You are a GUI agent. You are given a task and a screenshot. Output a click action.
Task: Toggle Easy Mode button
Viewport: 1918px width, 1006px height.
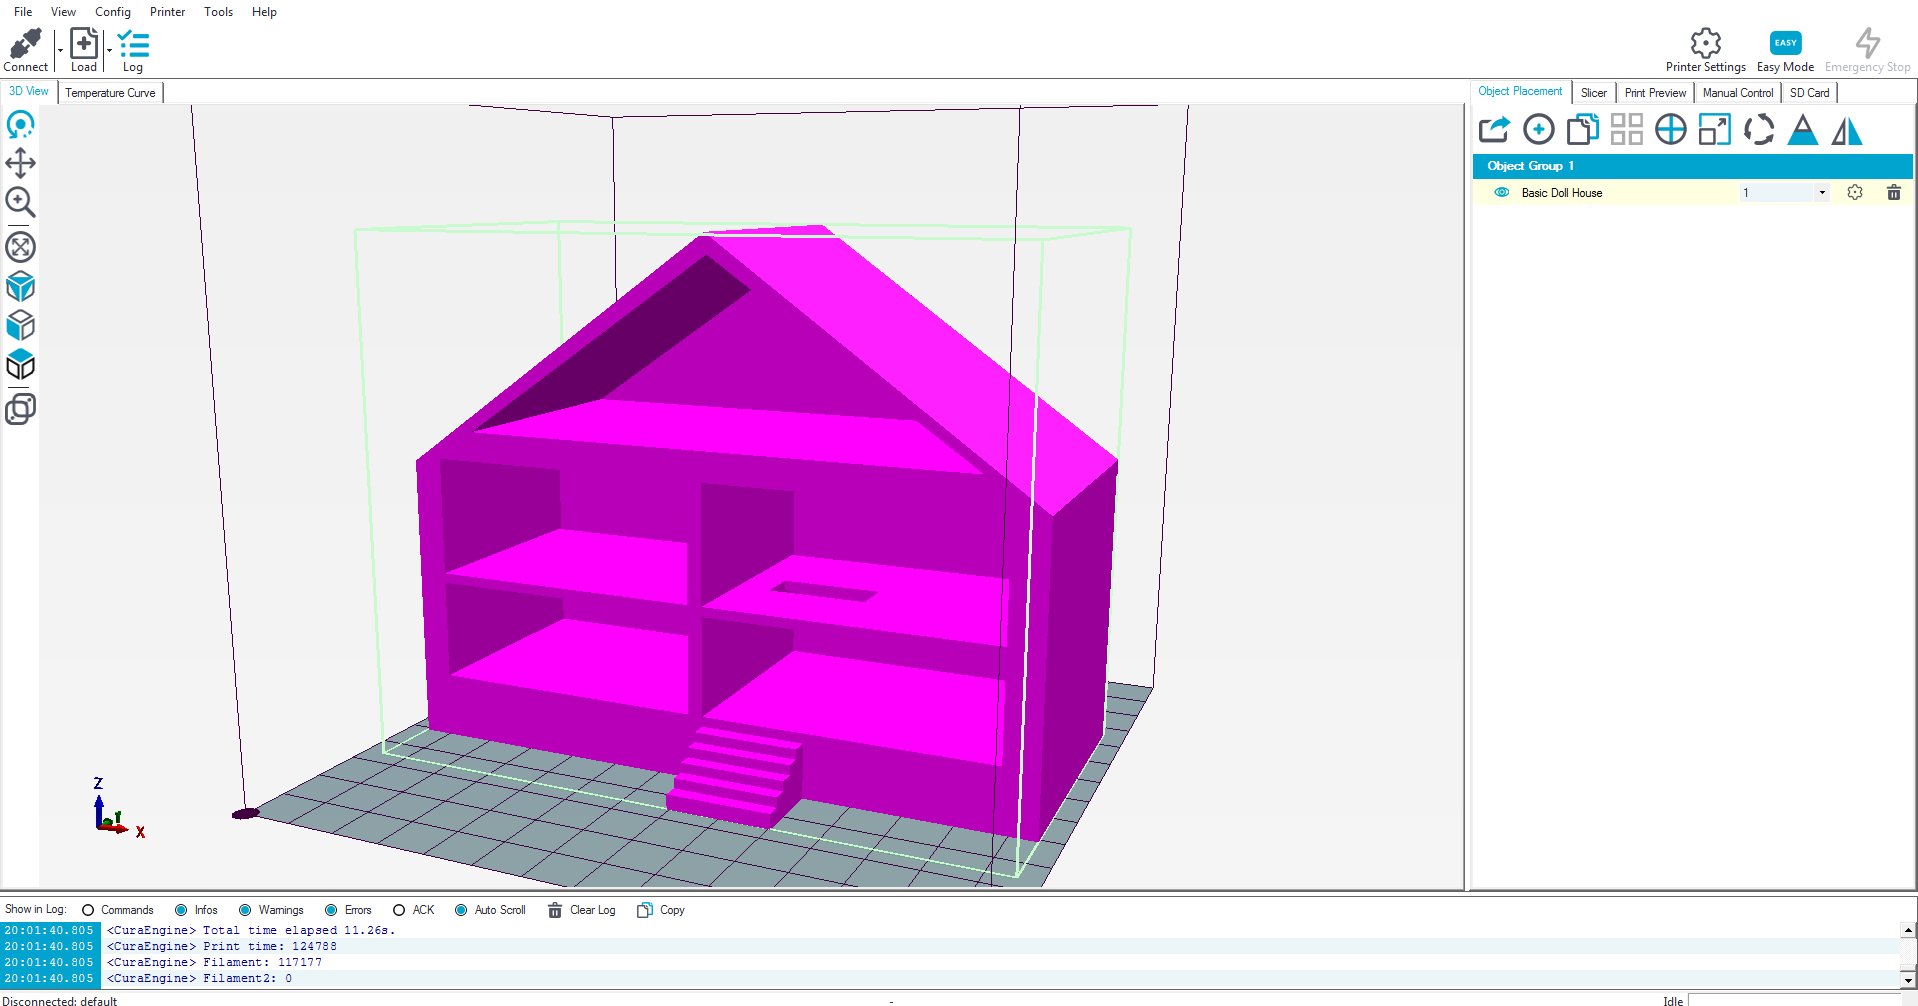1785,43
